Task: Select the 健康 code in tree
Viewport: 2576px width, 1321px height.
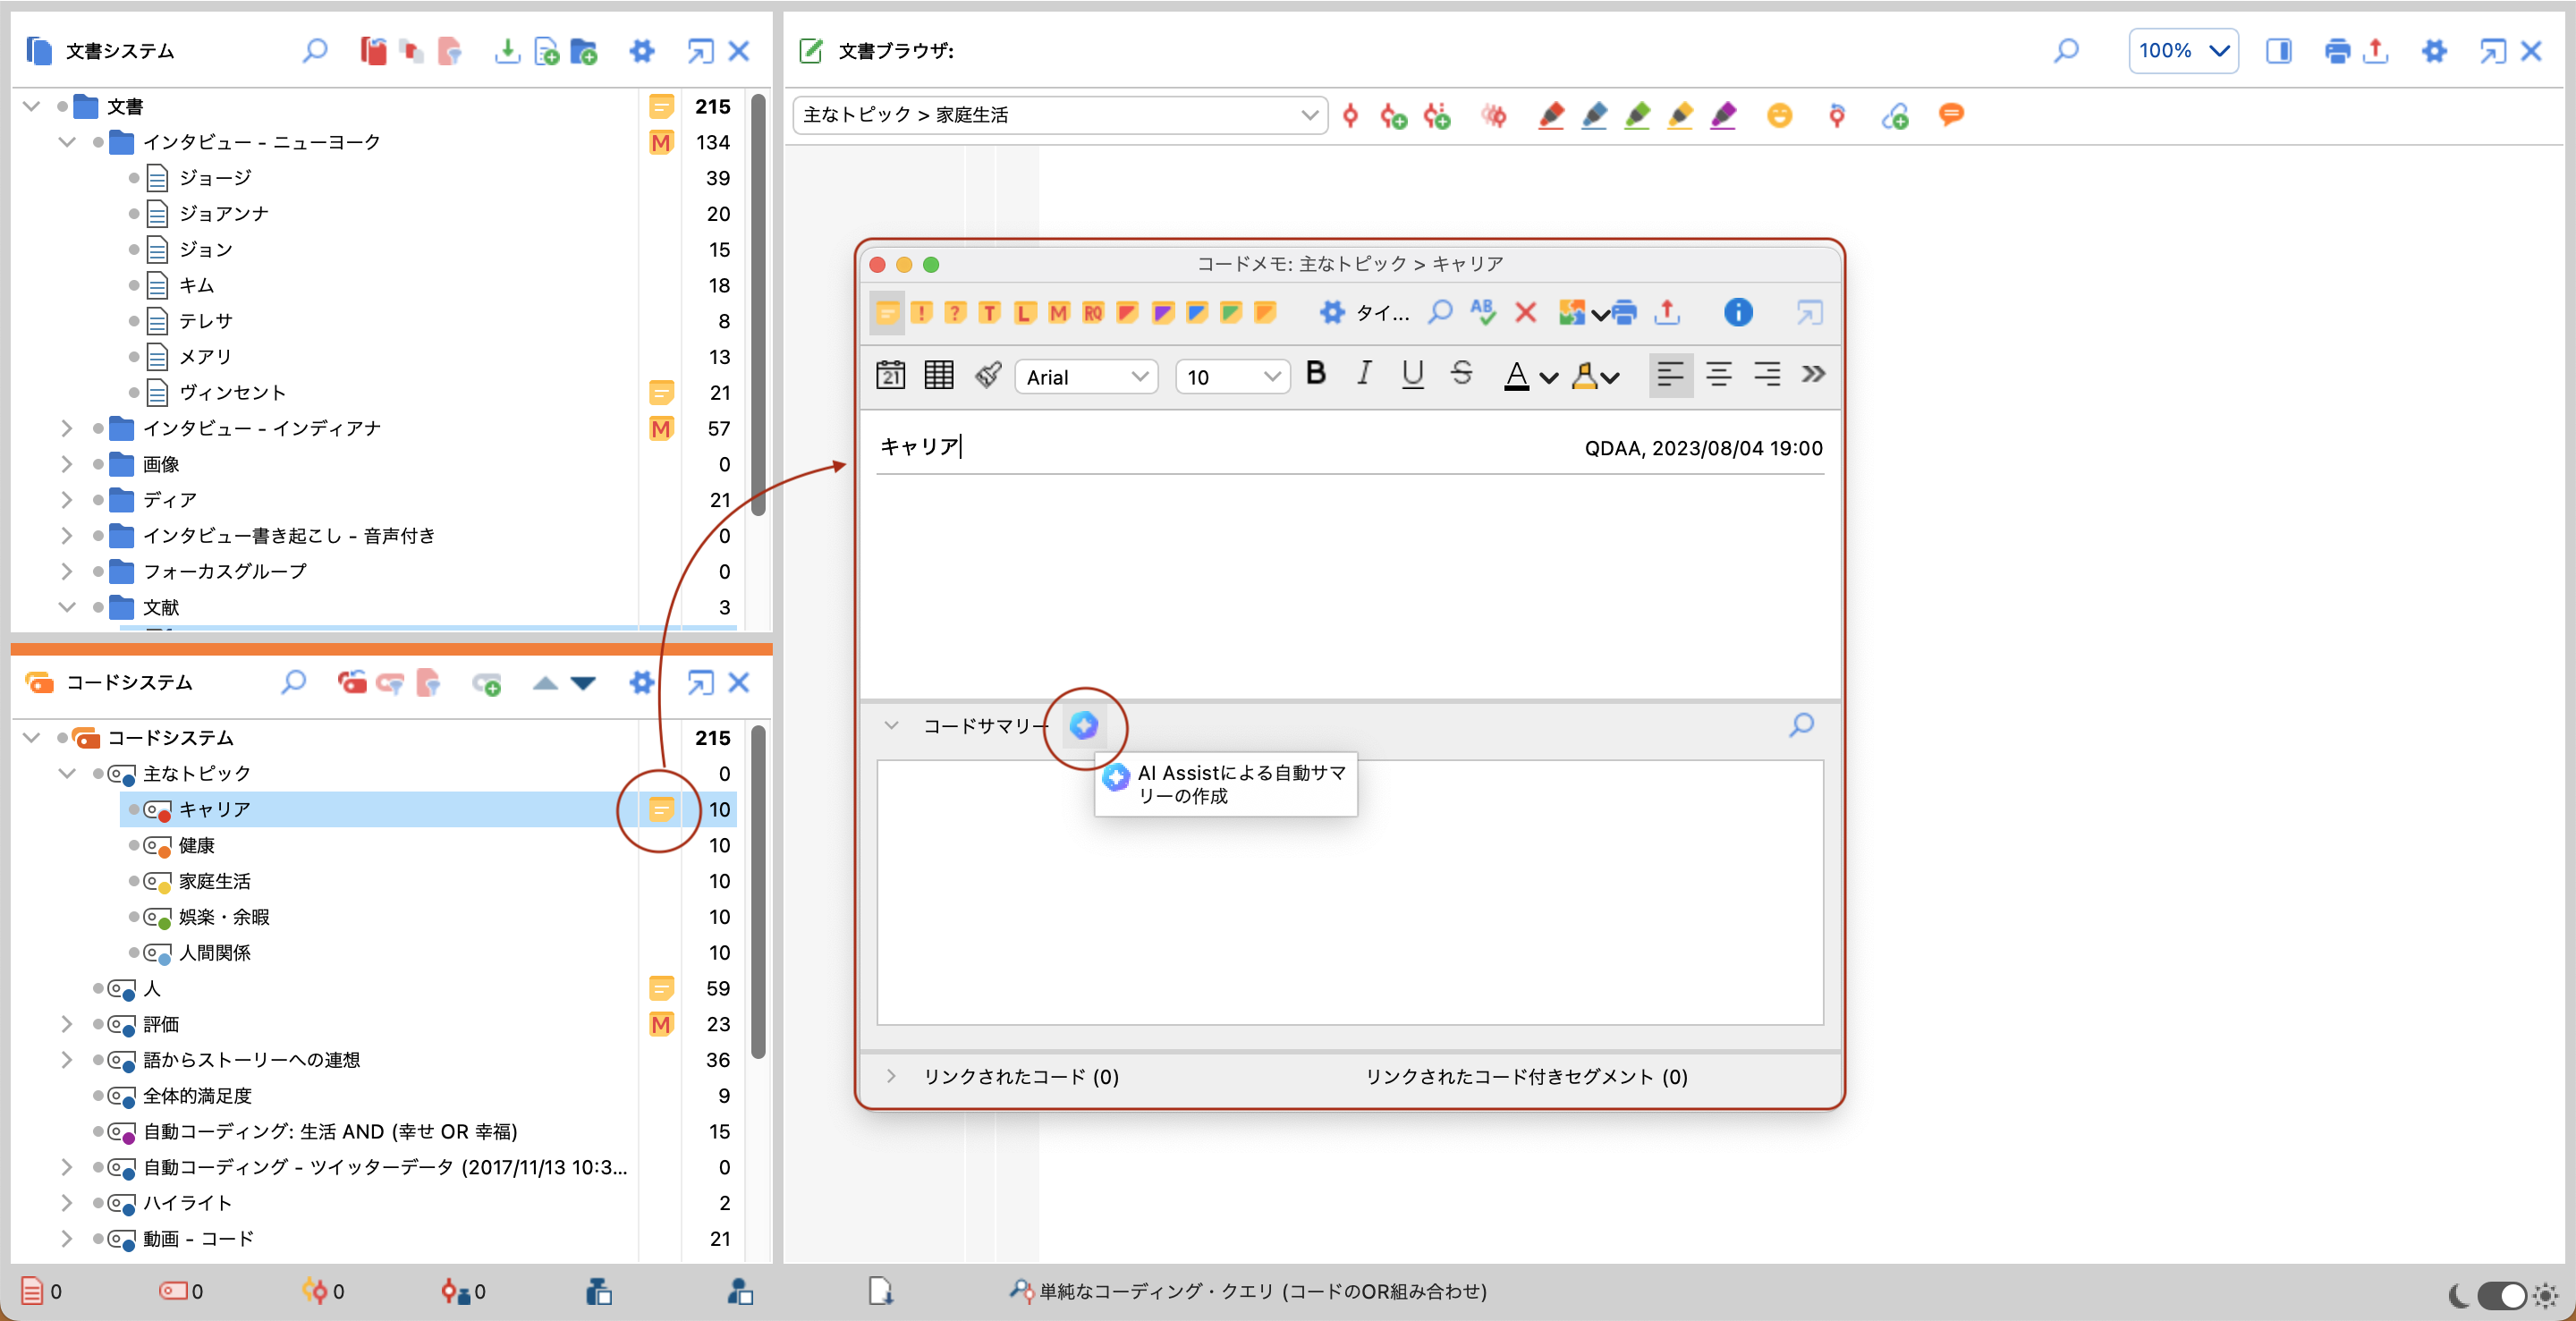Action: (197, 846)
